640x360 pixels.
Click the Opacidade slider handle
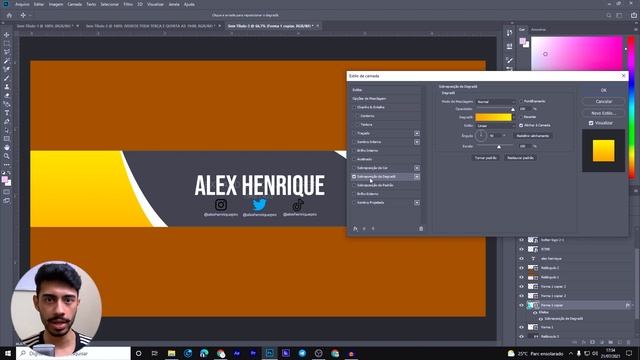click(513, 109)
